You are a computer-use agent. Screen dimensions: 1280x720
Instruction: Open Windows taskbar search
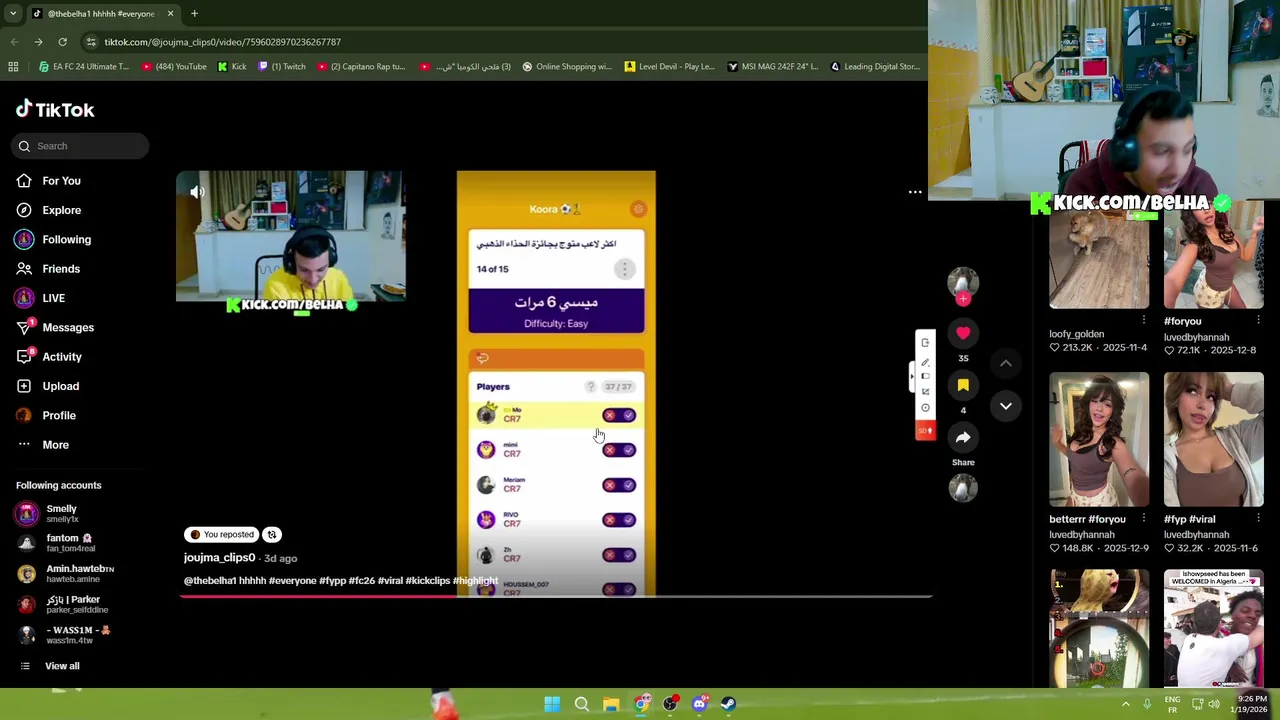(581, 704)
